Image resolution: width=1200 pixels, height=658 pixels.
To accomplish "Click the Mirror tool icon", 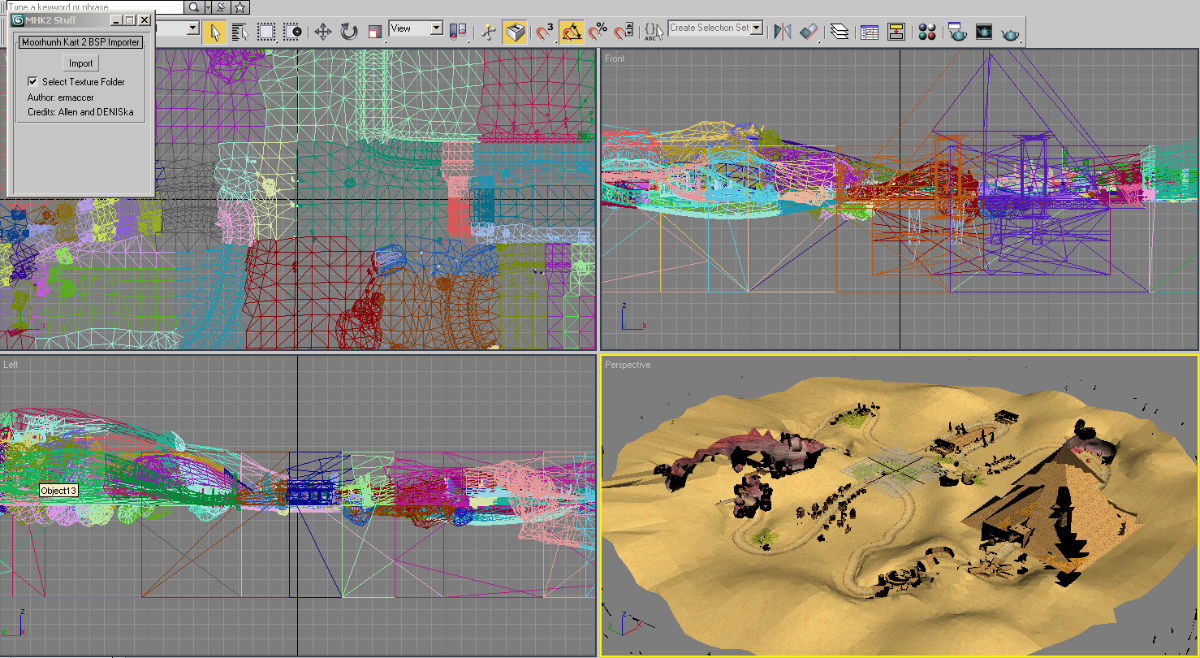I will coord(783,31).
